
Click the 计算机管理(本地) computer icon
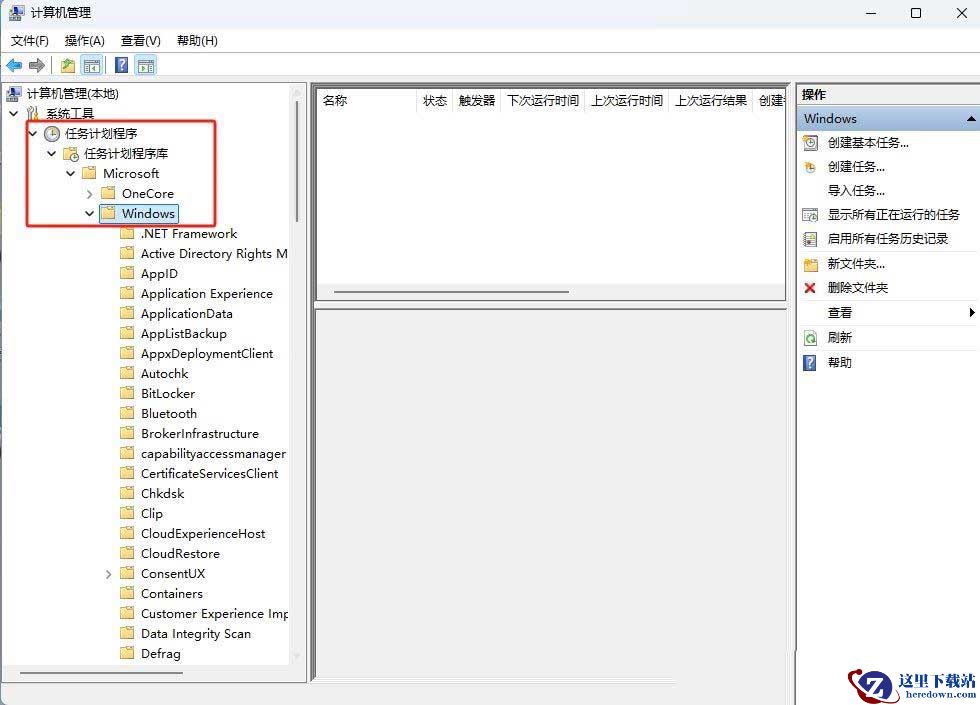(x=14, y=94)
